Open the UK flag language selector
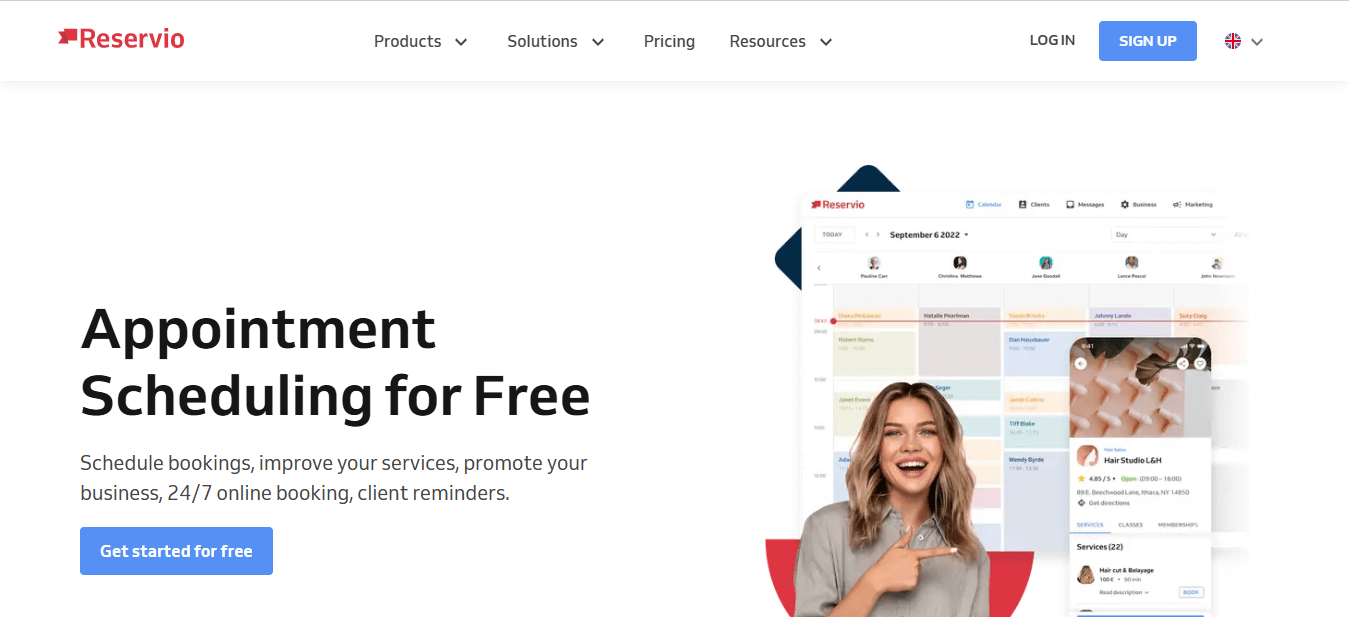This screenshot has height=617, width=1349. click(1244, 41)
